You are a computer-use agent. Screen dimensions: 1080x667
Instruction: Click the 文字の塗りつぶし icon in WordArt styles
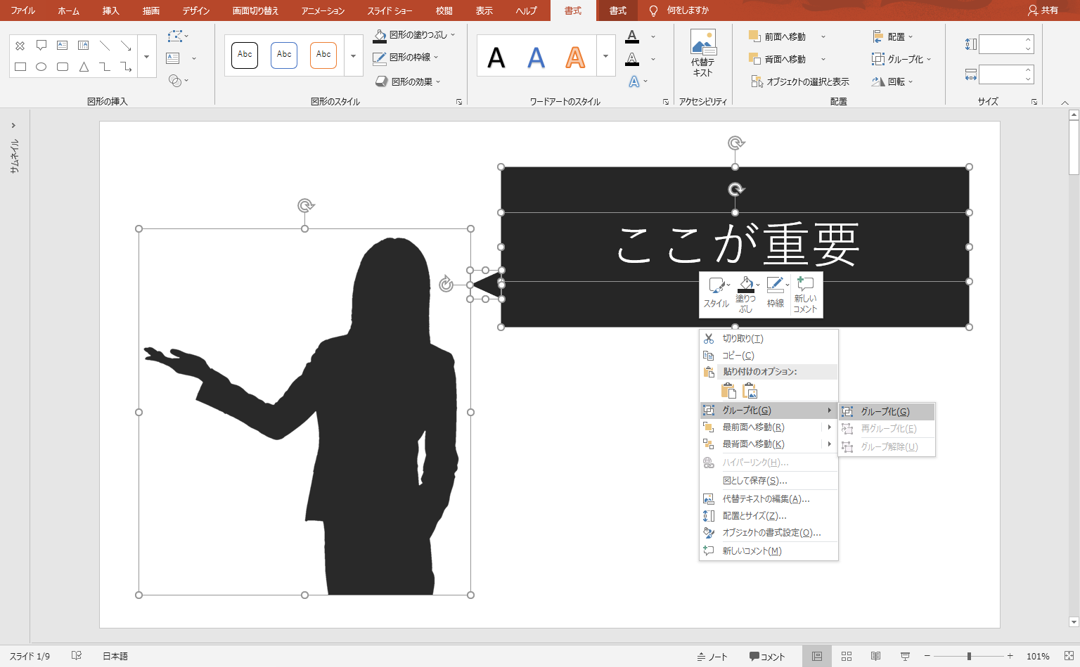(631, 35)
